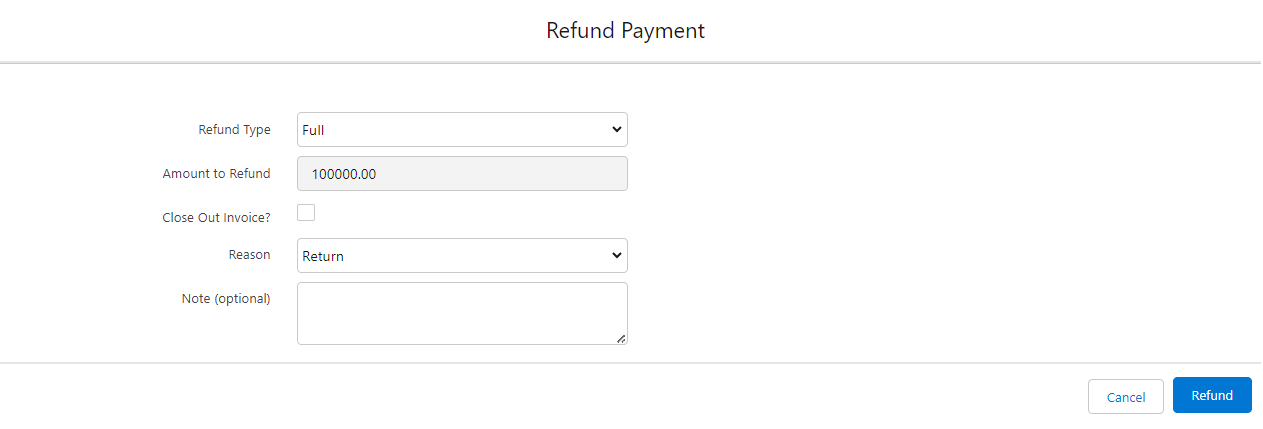Click the Reason field label
The image size is (1263, 429).
(x=249, y=255)
